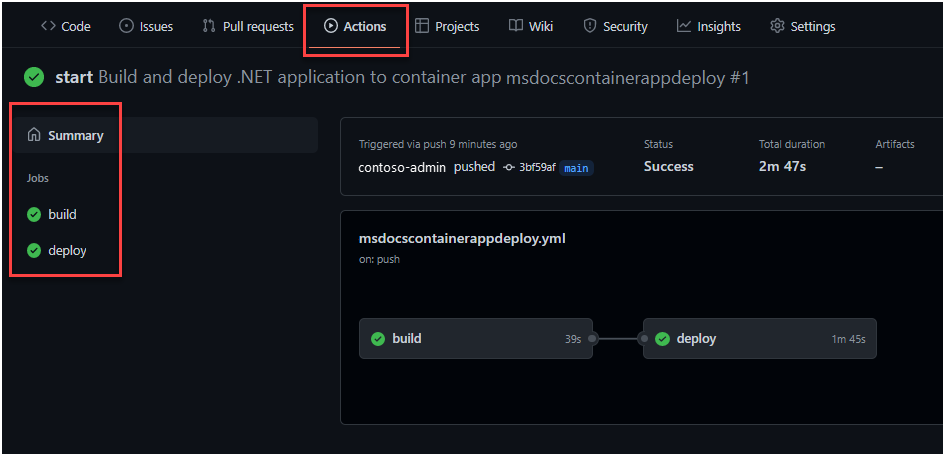Click the deploy graph node check icon
The width and height of the screenshot is (943, 454).
(662, 339)
